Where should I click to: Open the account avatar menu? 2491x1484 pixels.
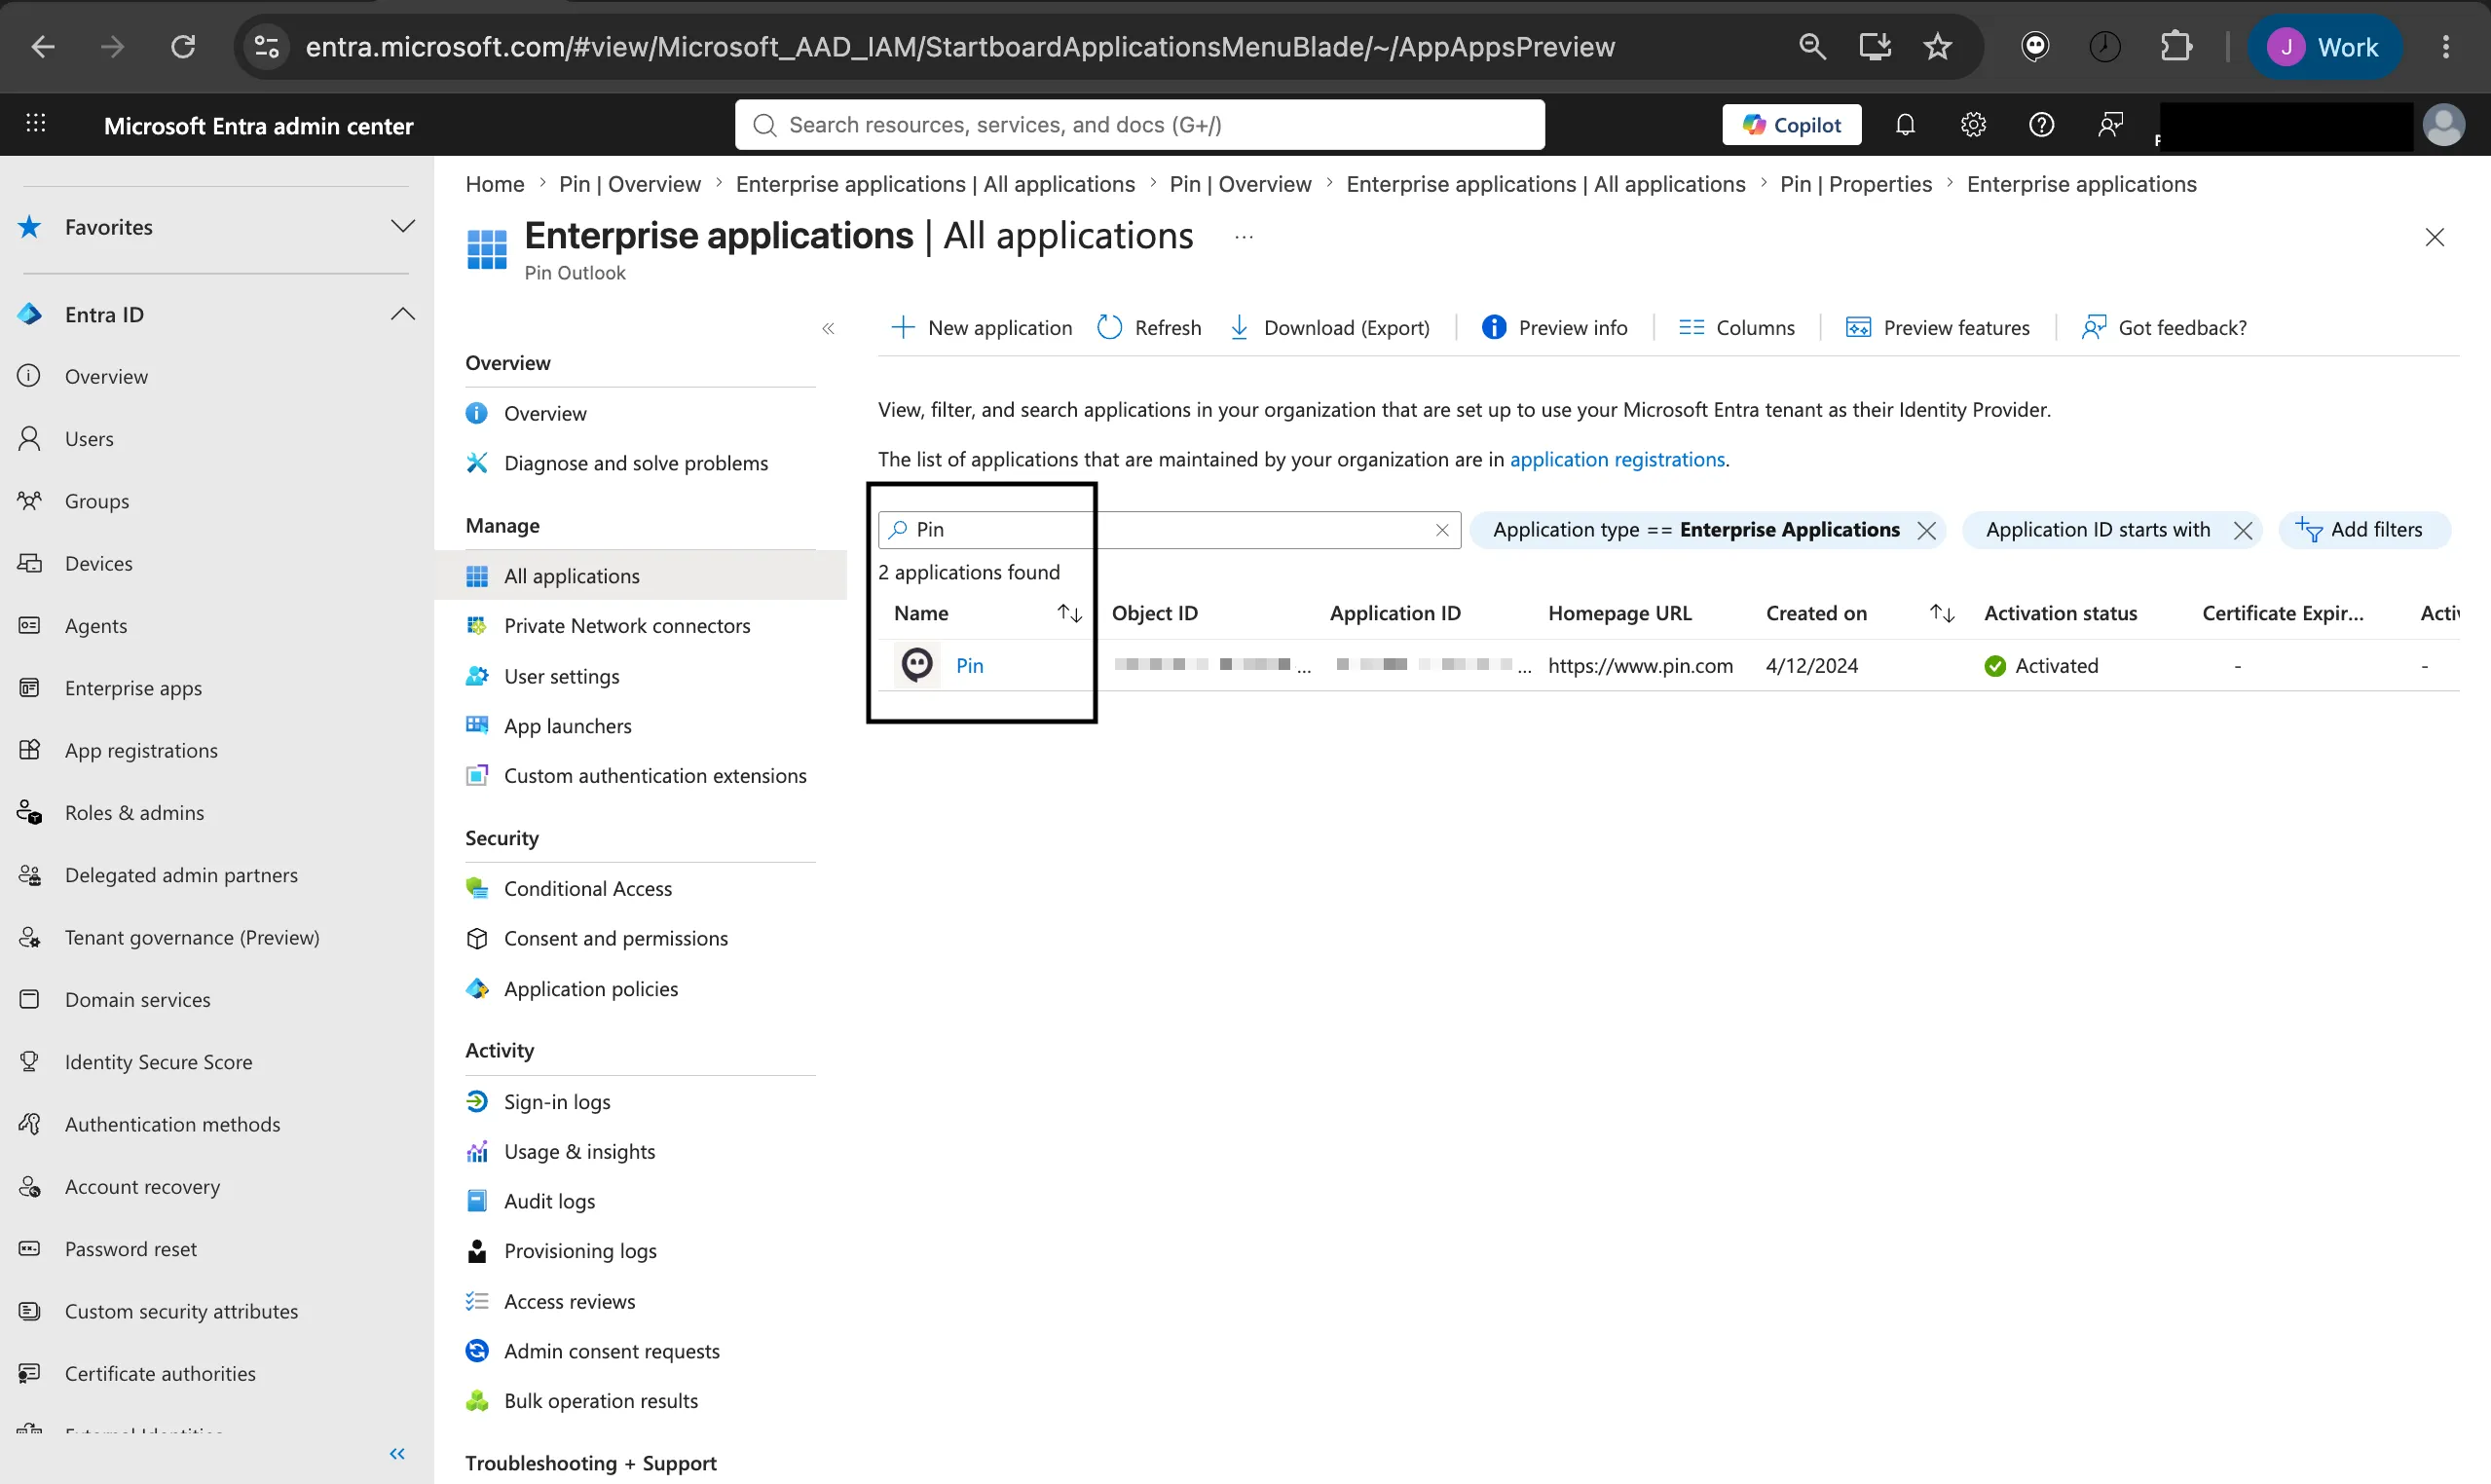pos(2443,126)
